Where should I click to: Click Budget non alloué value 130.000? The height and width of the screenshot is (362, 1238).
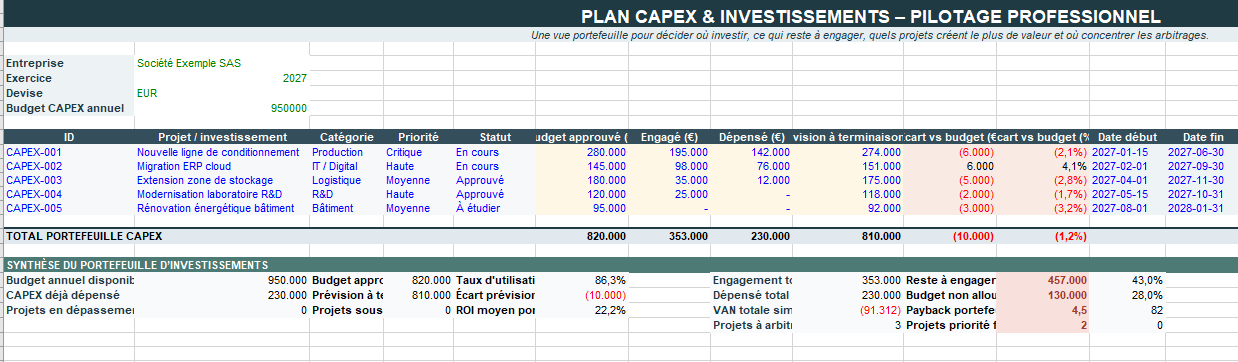pyautogui.click(x=1043, y=295)
